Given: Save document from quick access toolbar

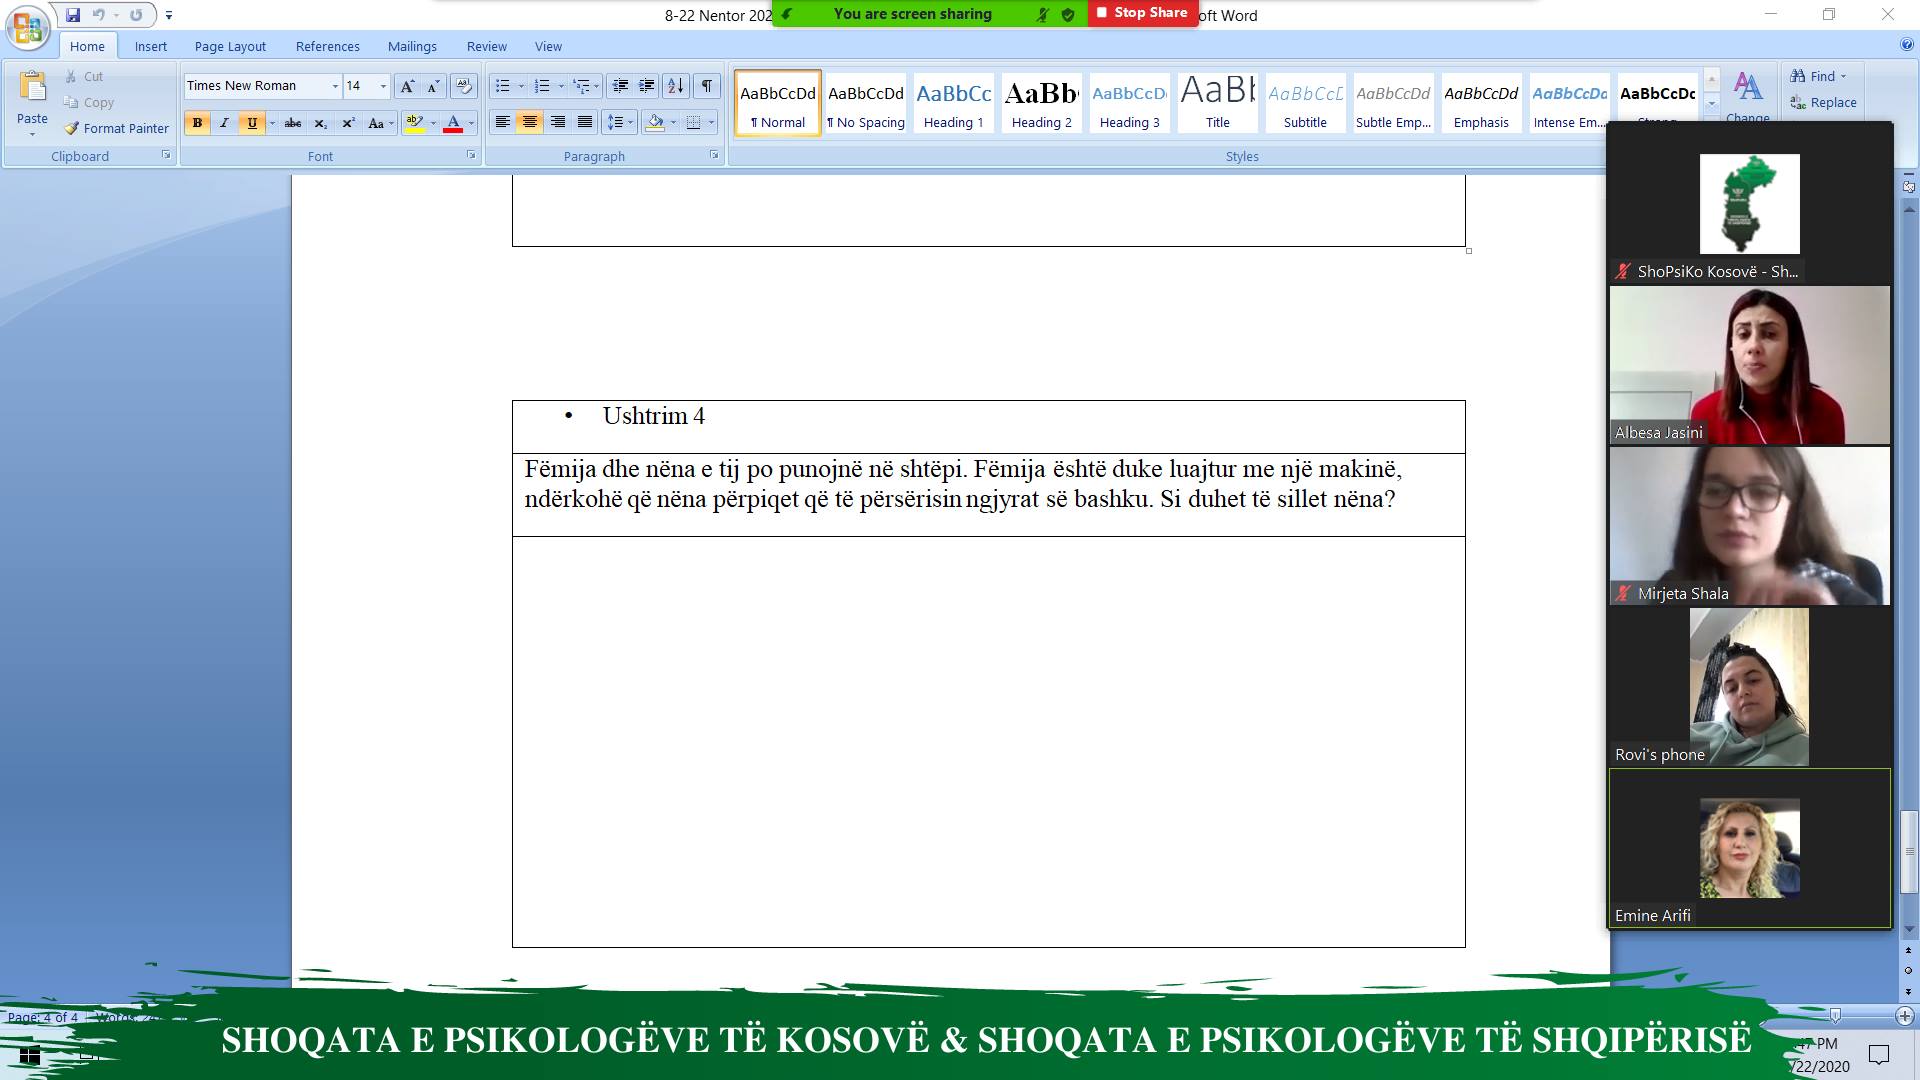Looking at the screenshot, I should (73, 15).
